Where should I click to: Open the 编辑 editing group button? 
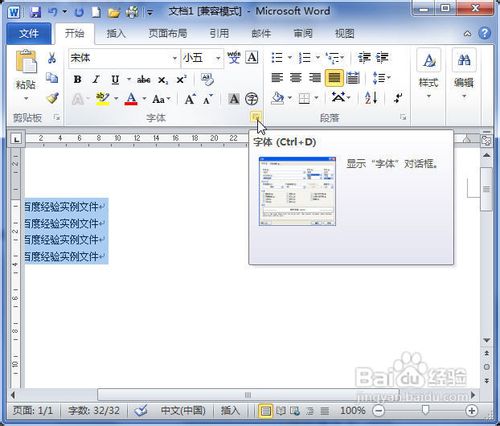click(x=464, y=74)
